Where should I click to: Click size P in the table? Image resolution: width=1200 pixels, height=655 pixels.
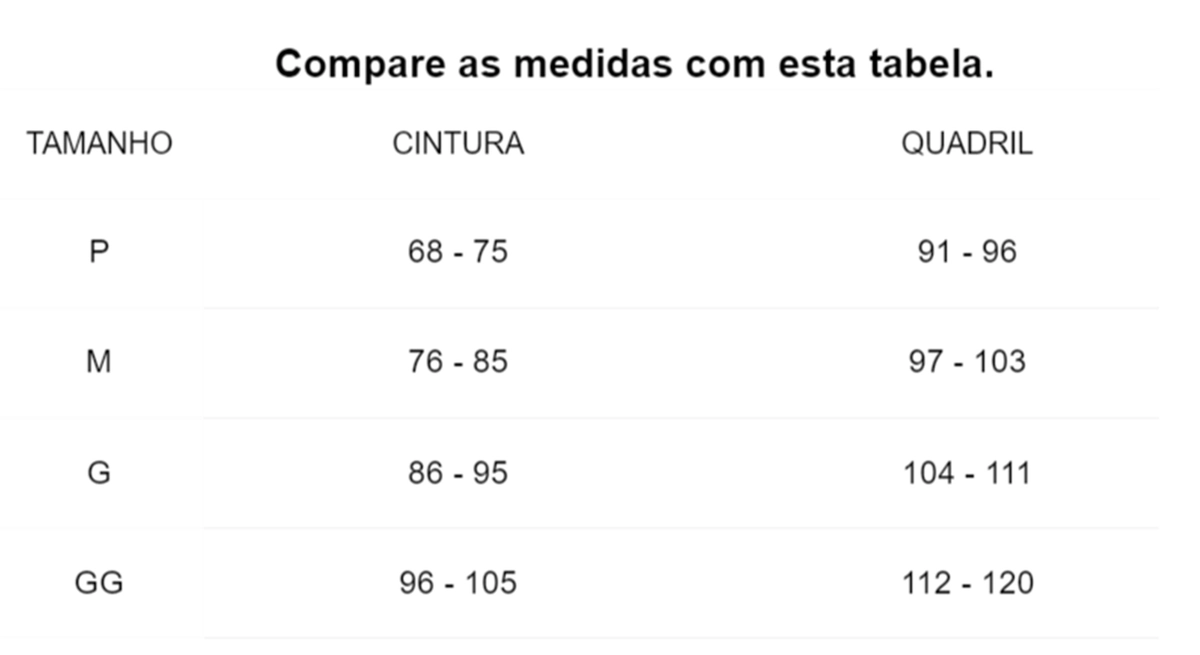98,251
